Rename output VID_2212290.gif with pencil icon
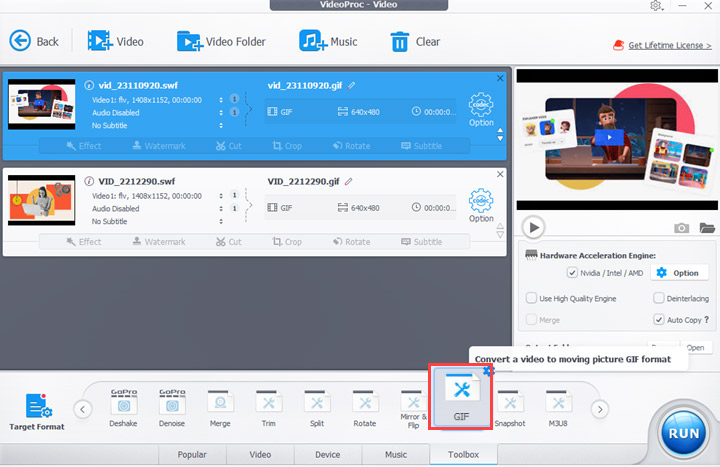The width and height of the screenshot is (720, 467). coord(349,181)
